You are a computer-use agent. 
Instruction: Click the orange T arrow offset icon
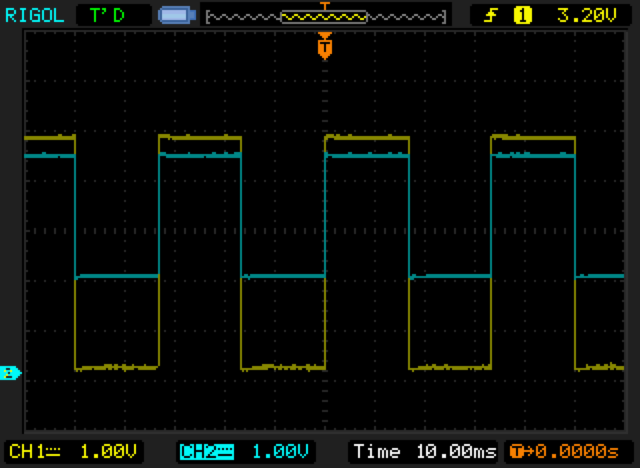point(522,452)
